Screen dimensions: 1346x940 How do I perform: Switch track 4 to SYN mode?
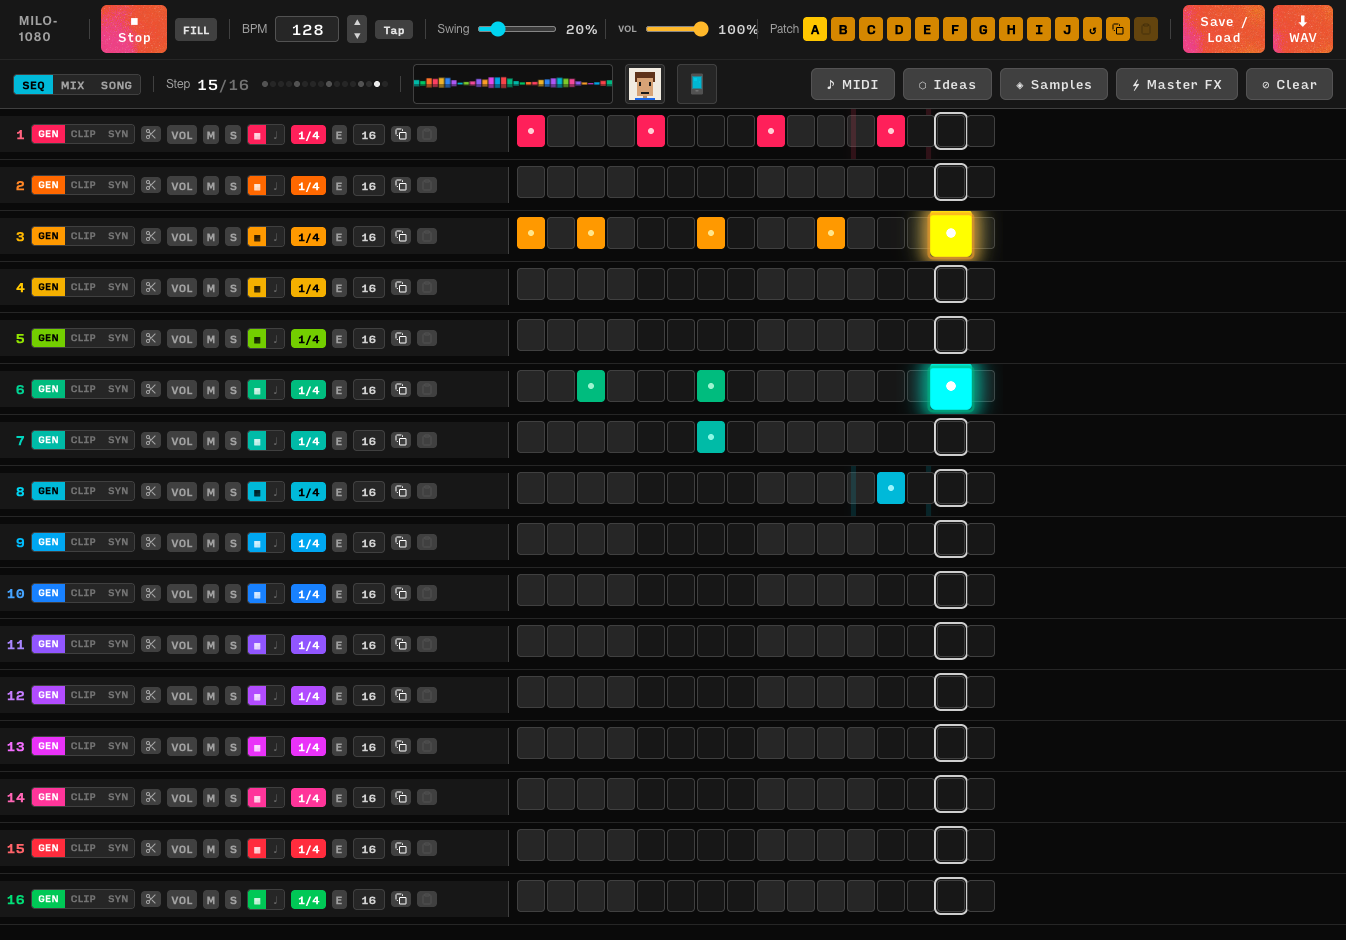coord(118,287)
